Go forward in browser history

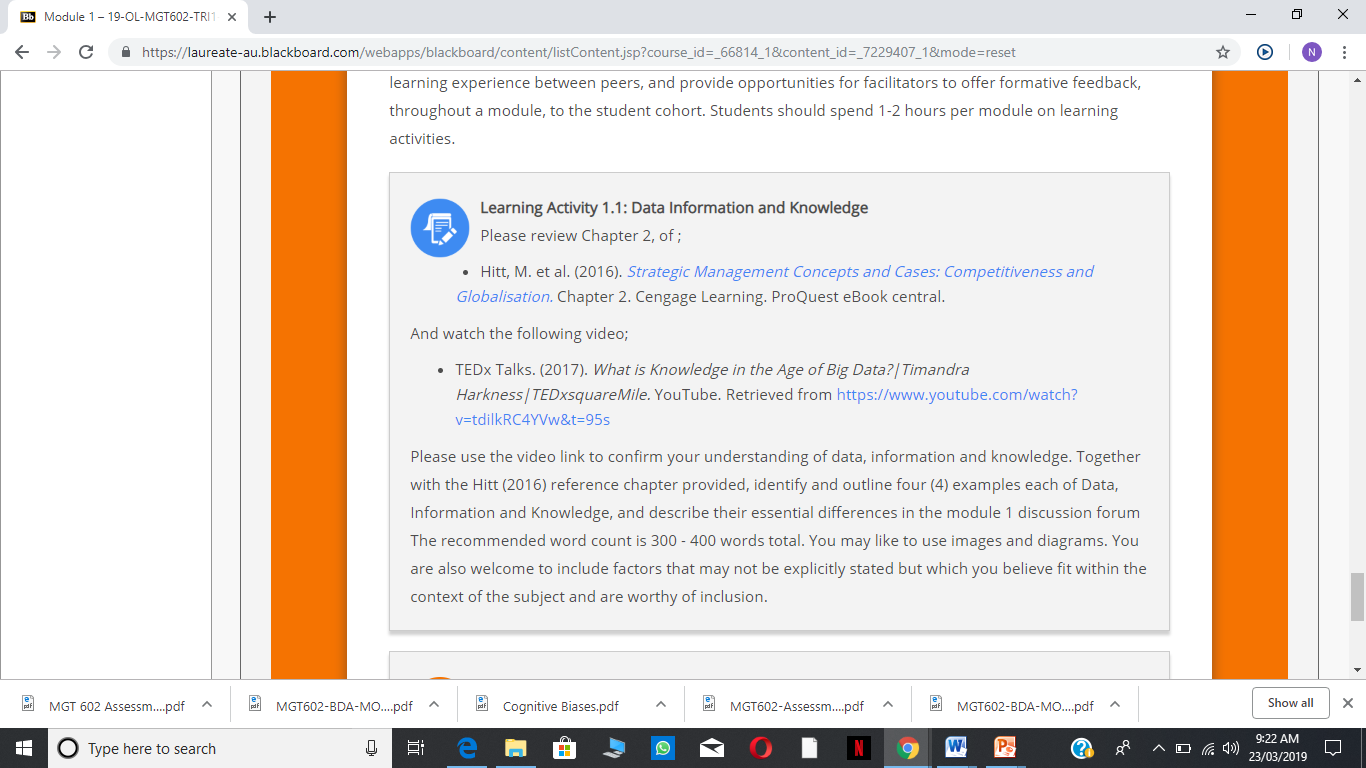pyautogui.click(x=54, y=52)
